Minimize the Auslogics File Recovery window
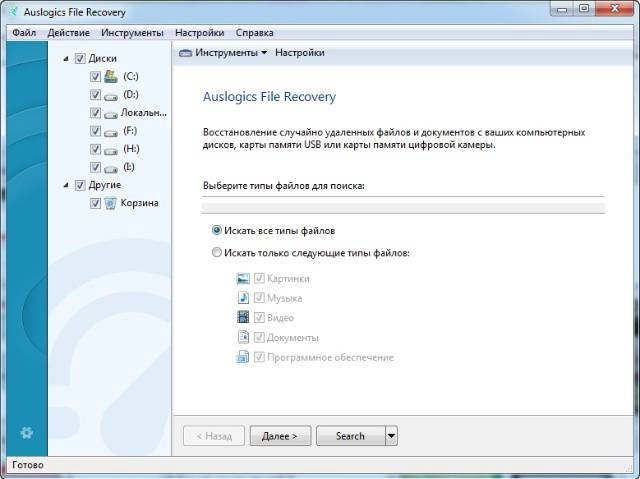Viewport: 640px width, 479px height. point(562,8)
